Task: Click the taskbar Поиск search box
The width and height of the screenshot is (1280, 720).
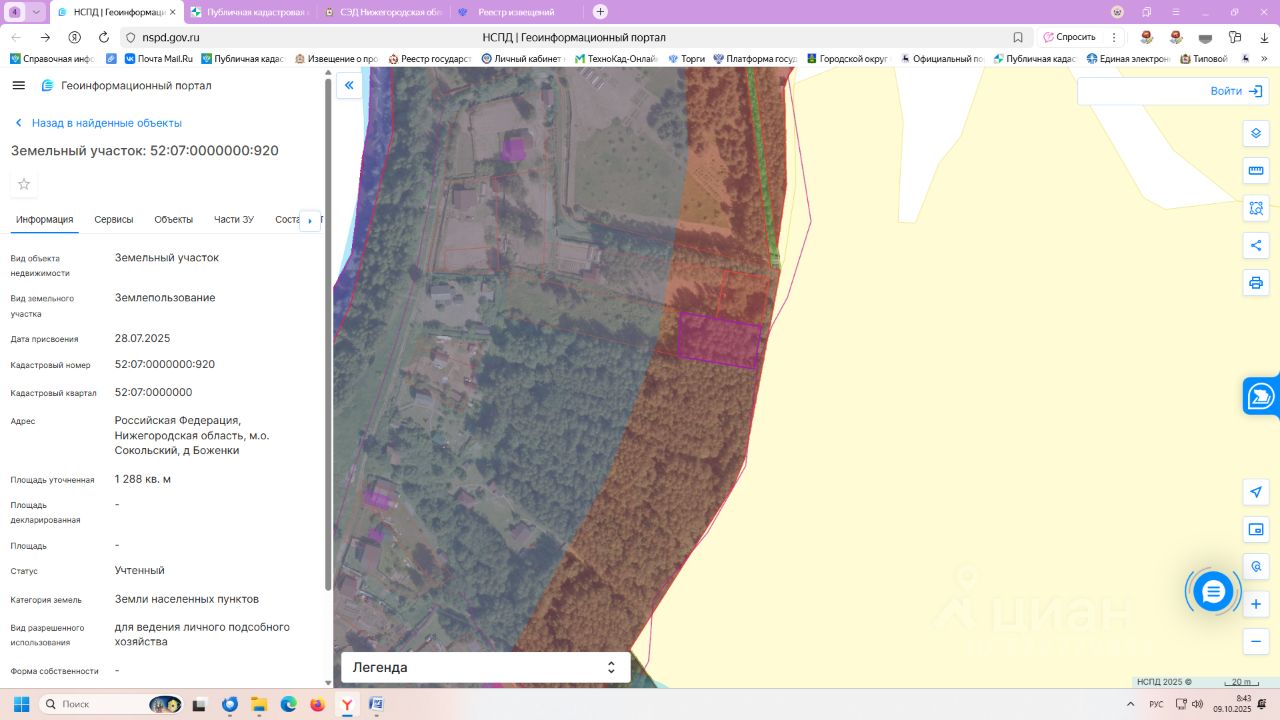Action: (110, 704)
